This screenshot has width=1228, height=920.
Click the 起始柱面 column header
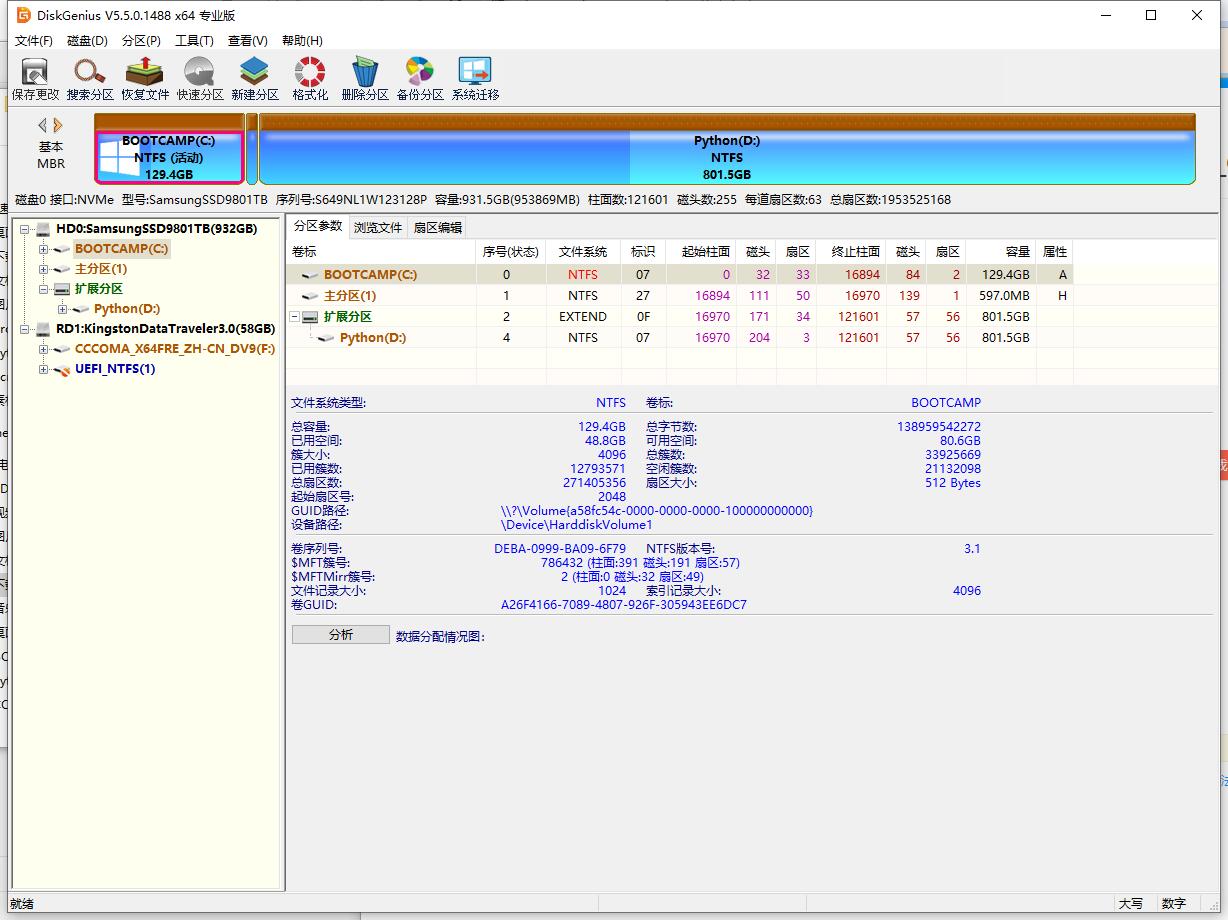pos(701,252)
